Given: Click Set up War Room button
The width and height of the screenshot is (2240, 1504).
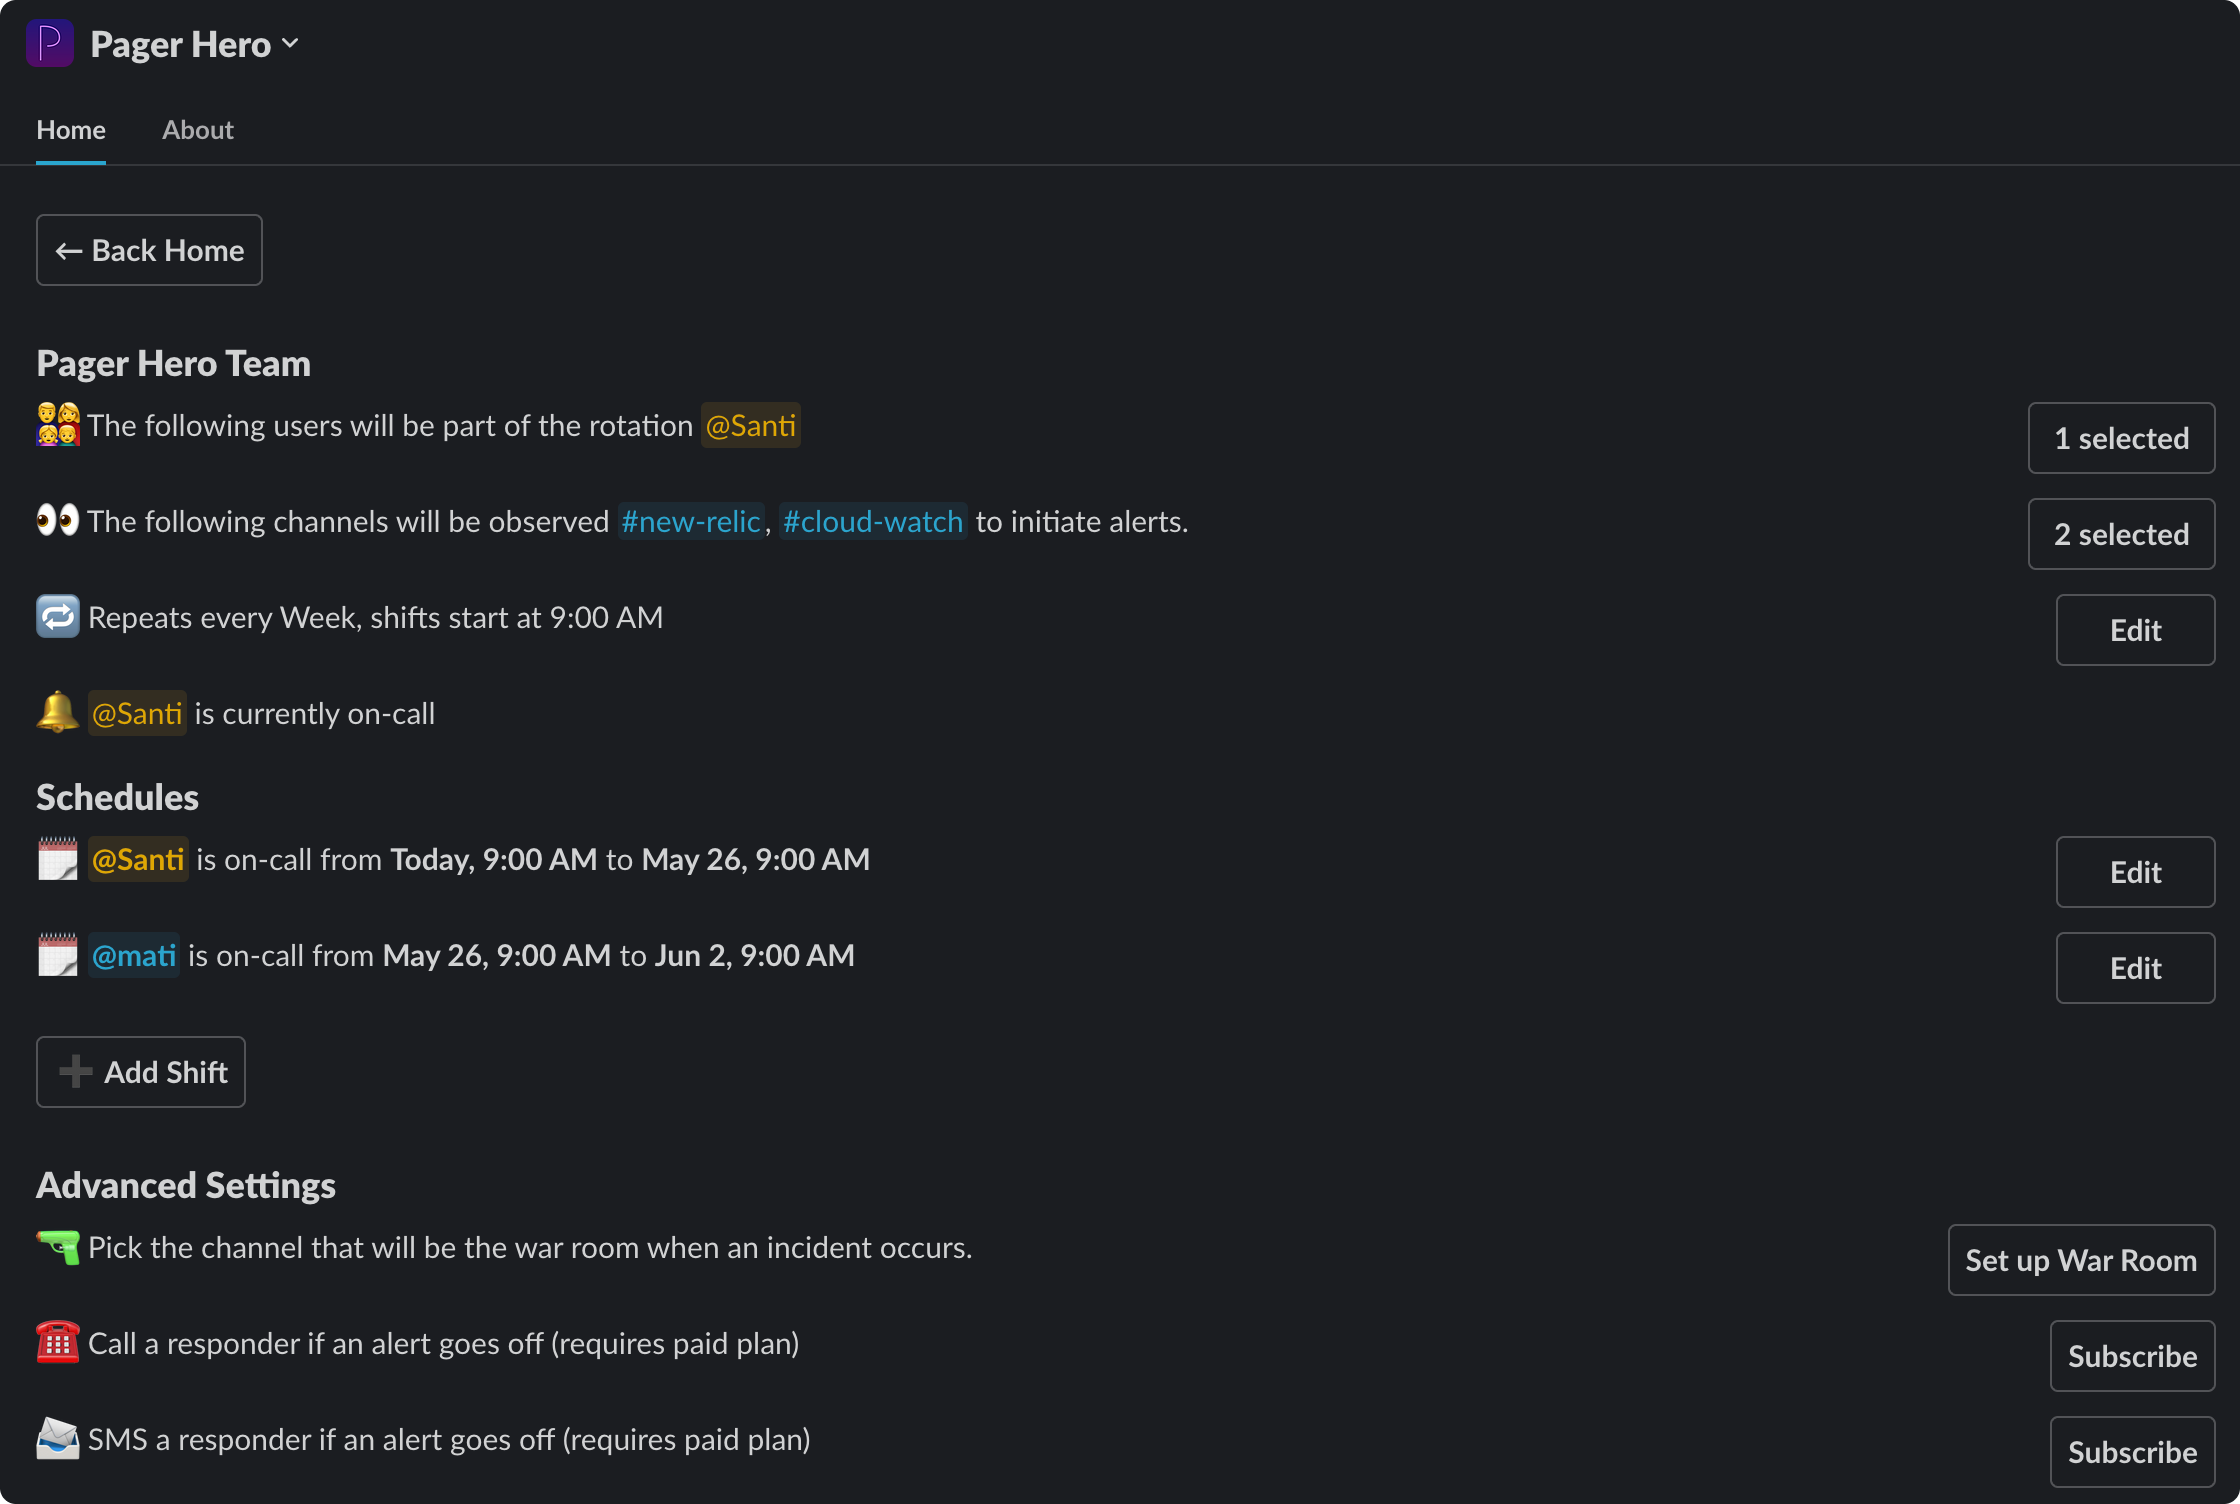Looking at the screenshot, I should (x=2081, y=1260).
